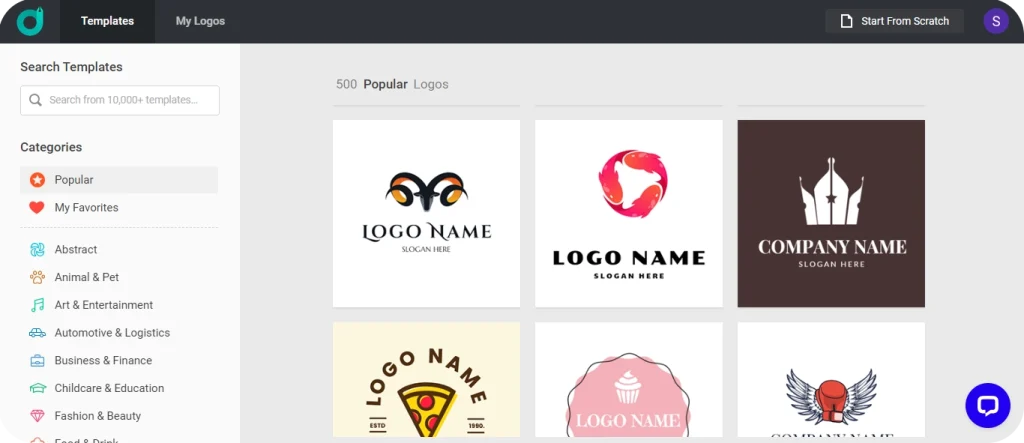Select the ram horns logo template

tap(426, 213)
